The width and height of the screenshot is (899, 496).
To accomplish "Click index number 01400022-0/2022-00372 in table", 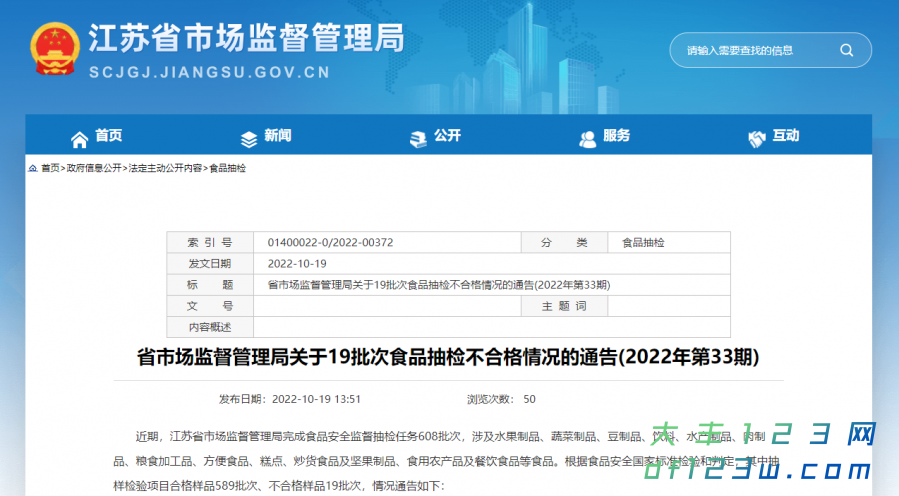I will tap(330, 242).
